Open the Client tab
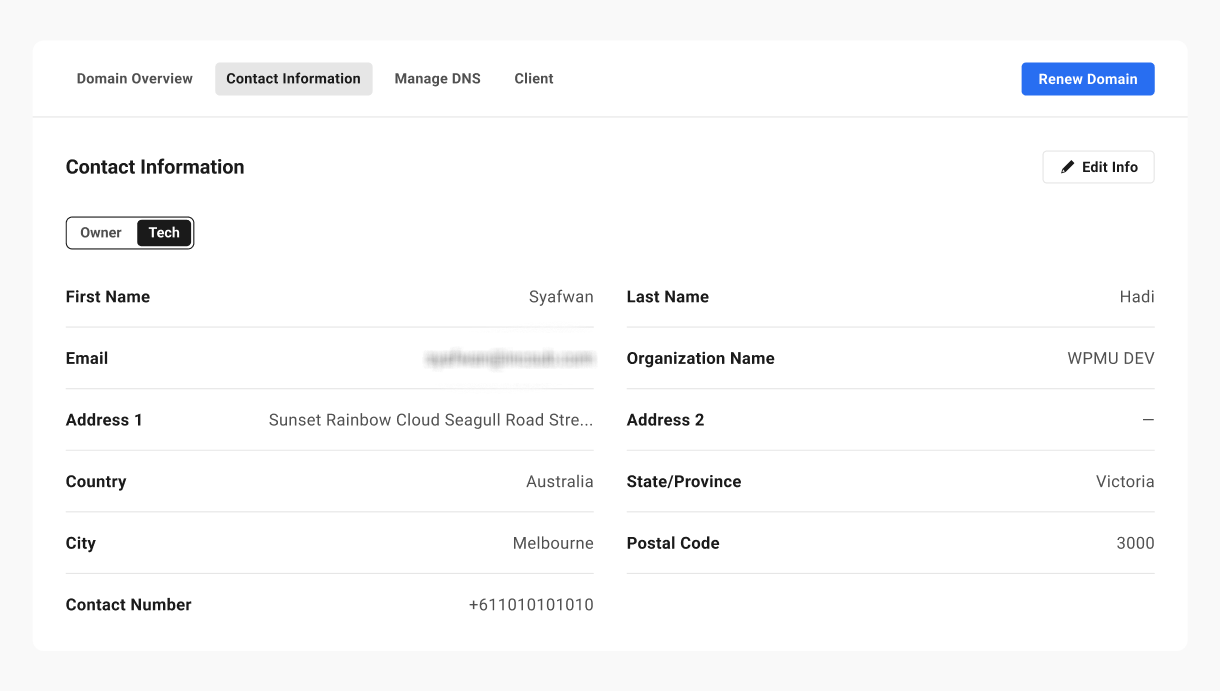The width and height of the screenshot is (1220, 691). 534,79
